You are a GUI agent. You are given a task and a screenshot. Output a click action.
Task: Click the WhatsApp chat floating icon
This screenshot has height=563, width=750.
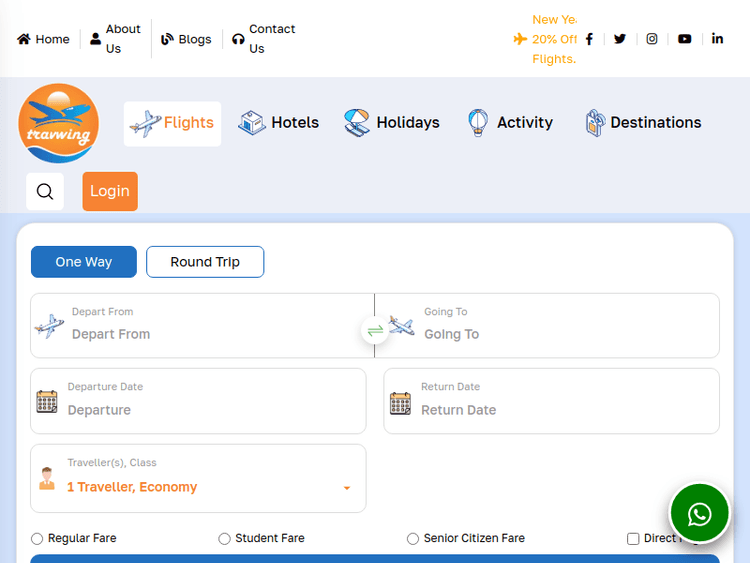tap(699, 514)
